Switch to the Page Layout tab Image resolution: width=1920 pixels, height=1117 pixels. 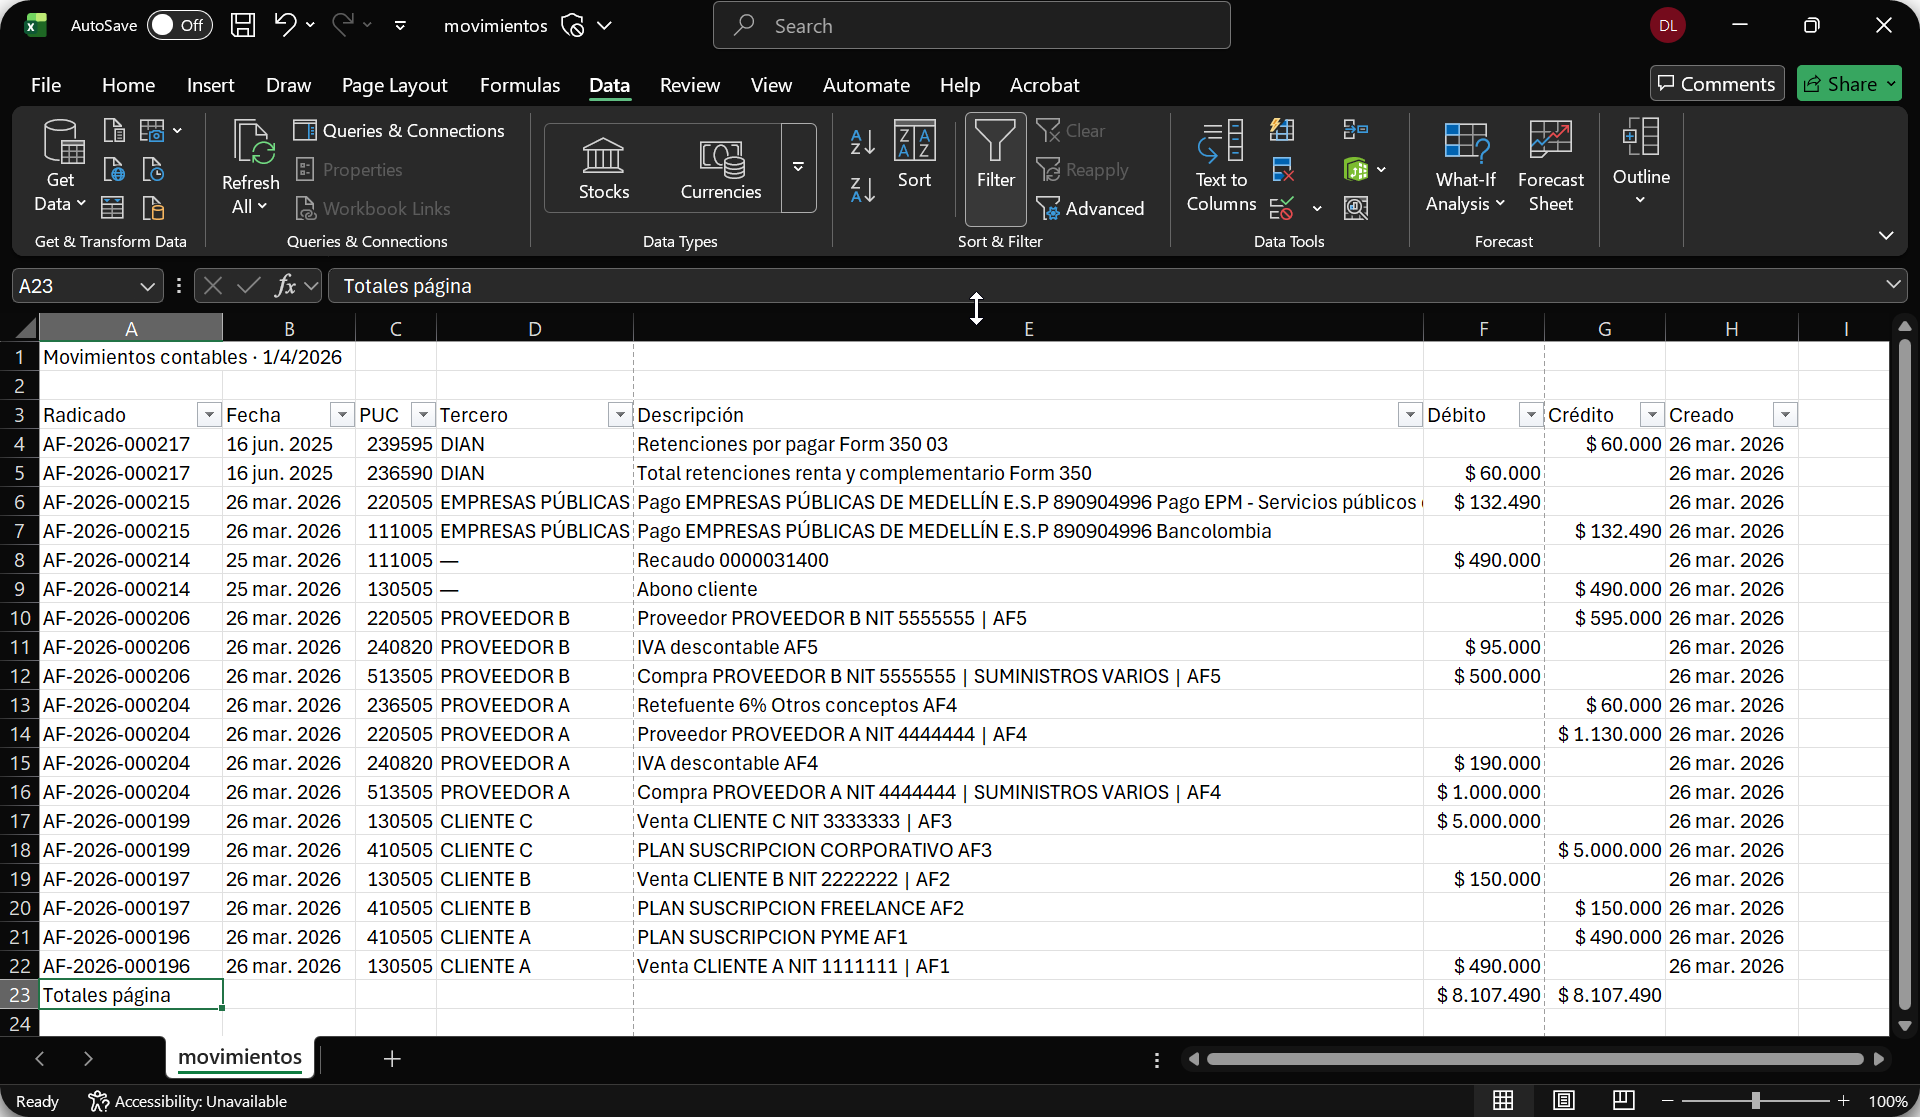click(x=394, y=85)
